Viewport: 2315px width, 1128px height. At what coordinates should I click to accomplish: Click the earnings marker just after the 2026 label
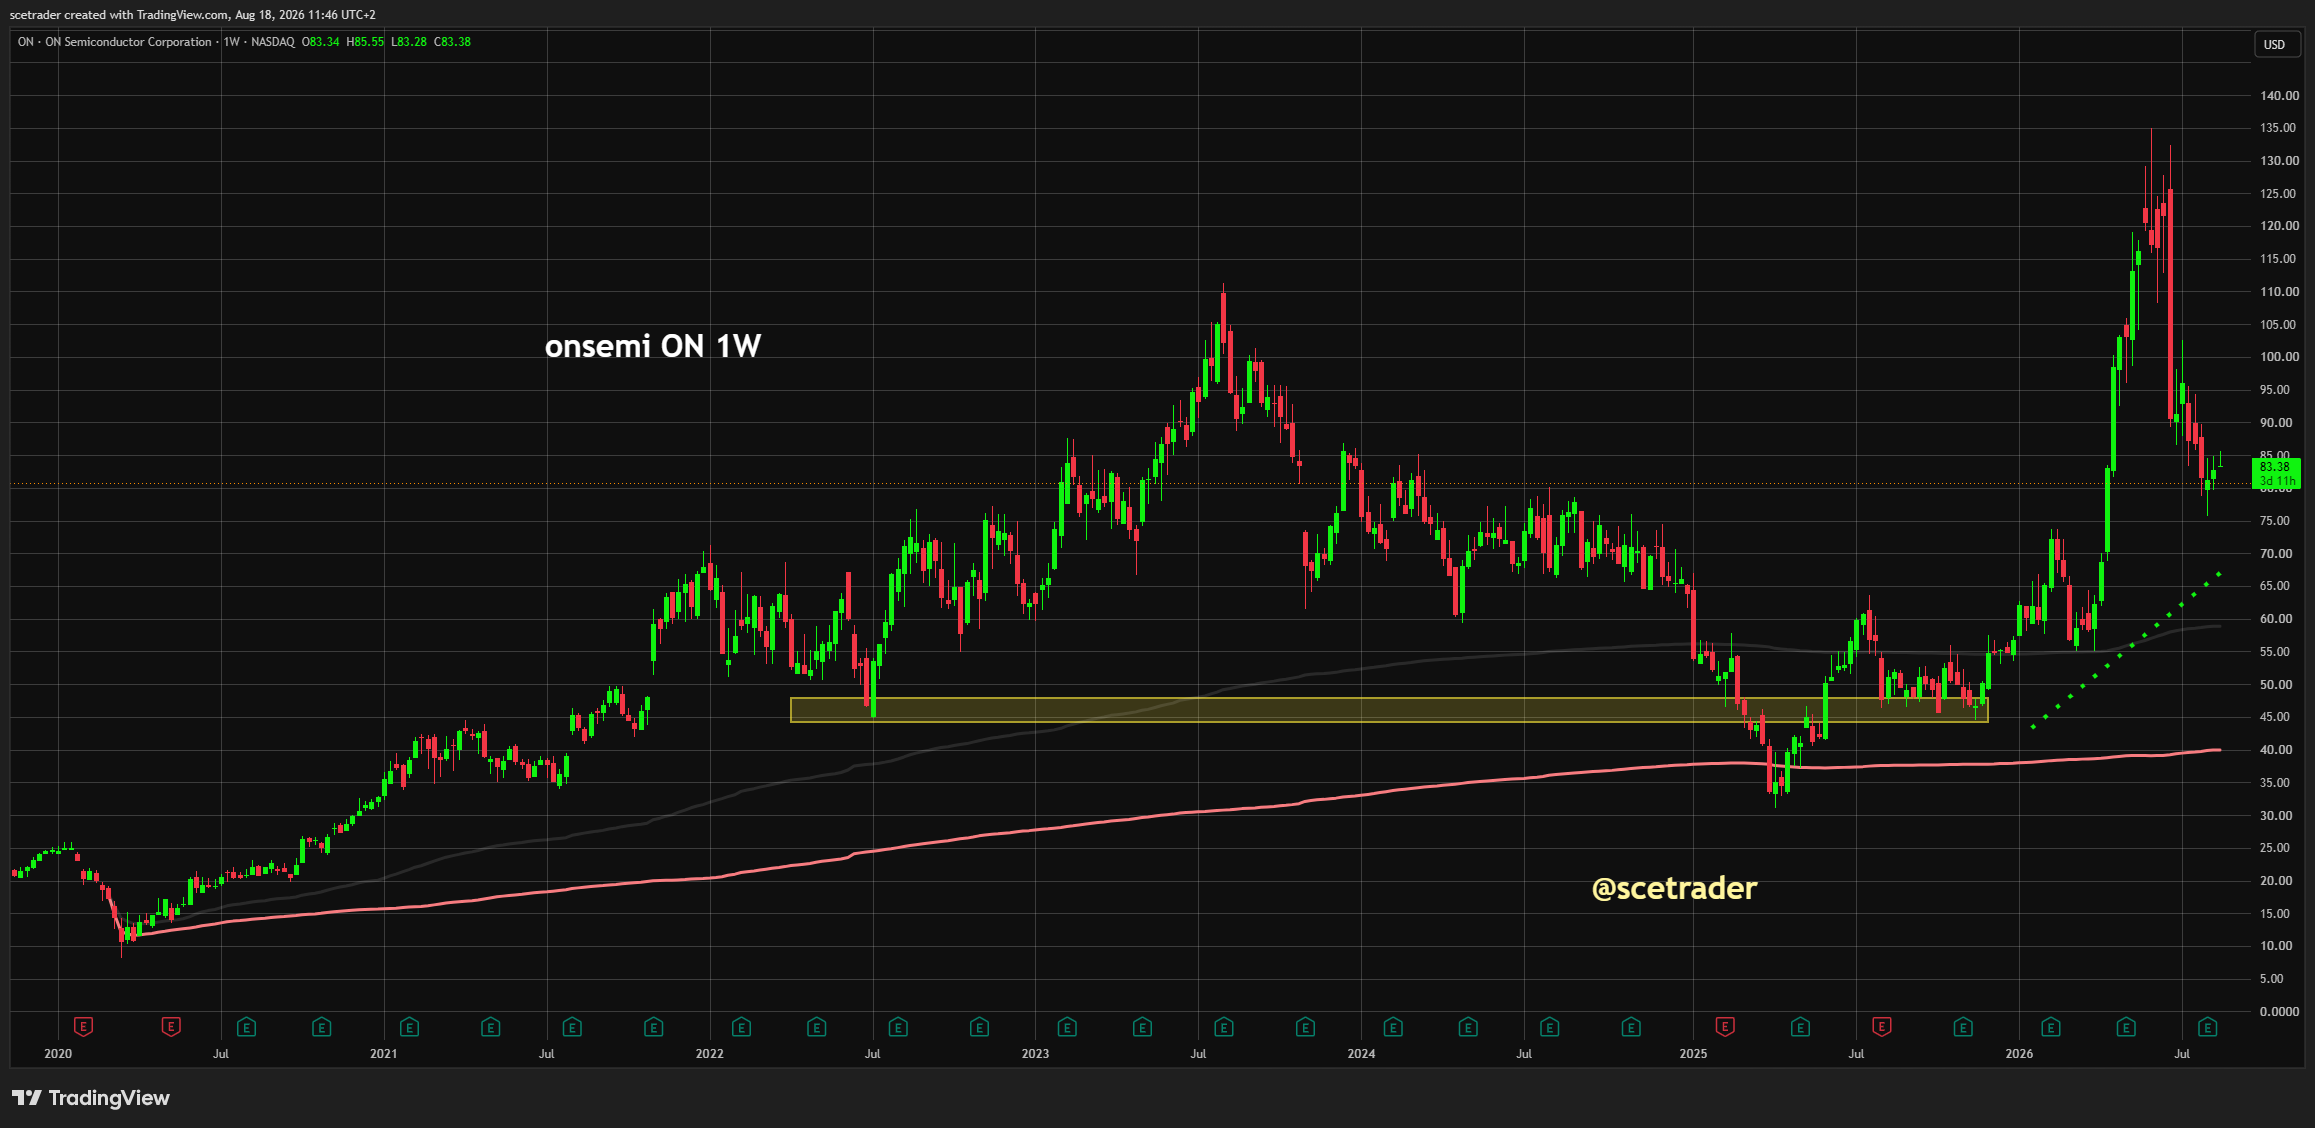pos(2051,1026)
